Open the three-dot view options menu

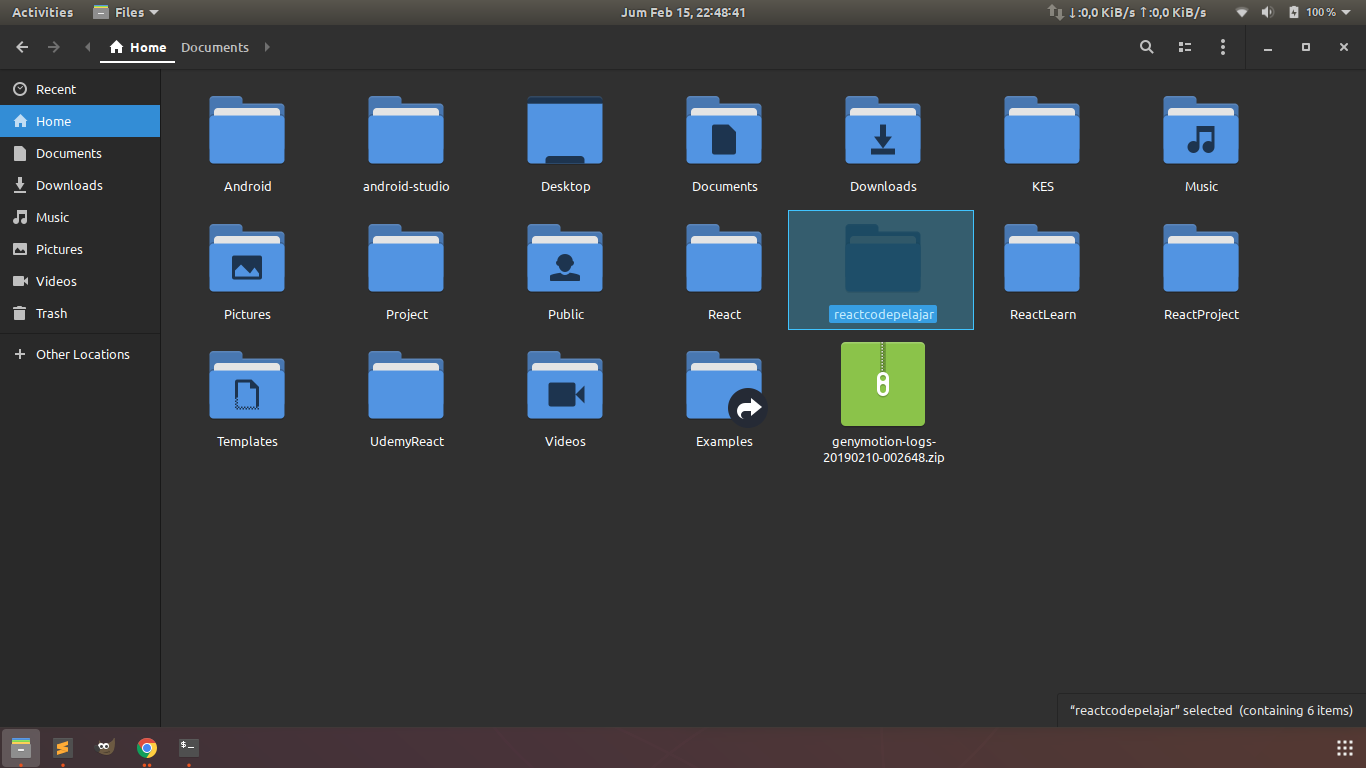pos(1223,47)
